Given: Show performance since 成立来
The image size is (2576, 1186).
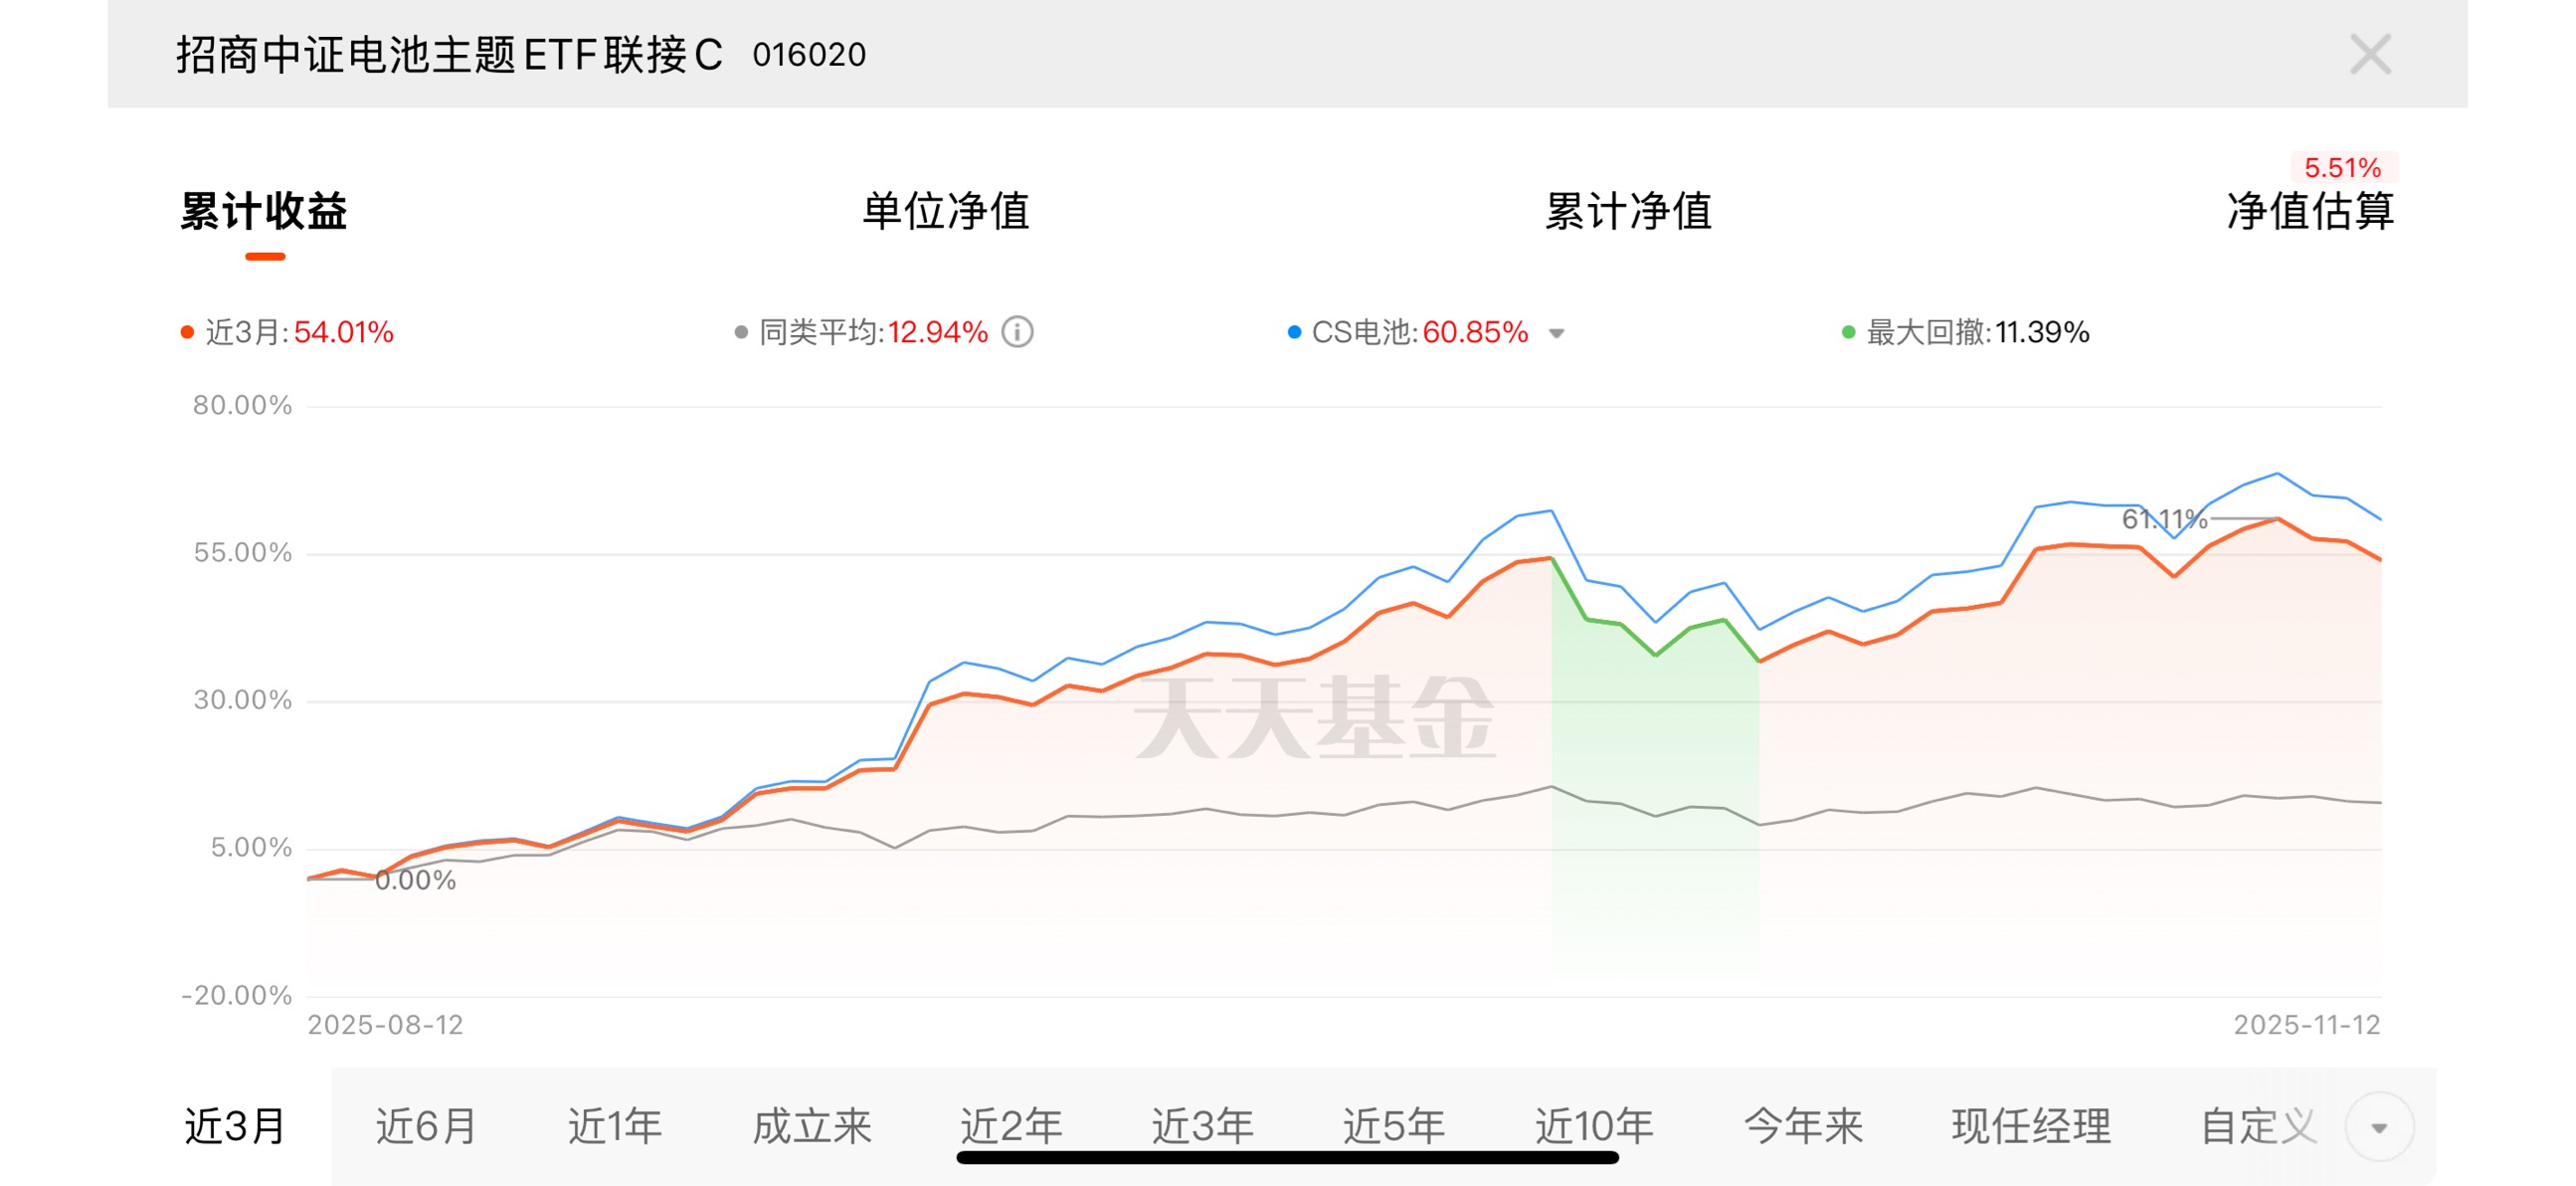Looking at the screenshot, I should pos(812,1127).
